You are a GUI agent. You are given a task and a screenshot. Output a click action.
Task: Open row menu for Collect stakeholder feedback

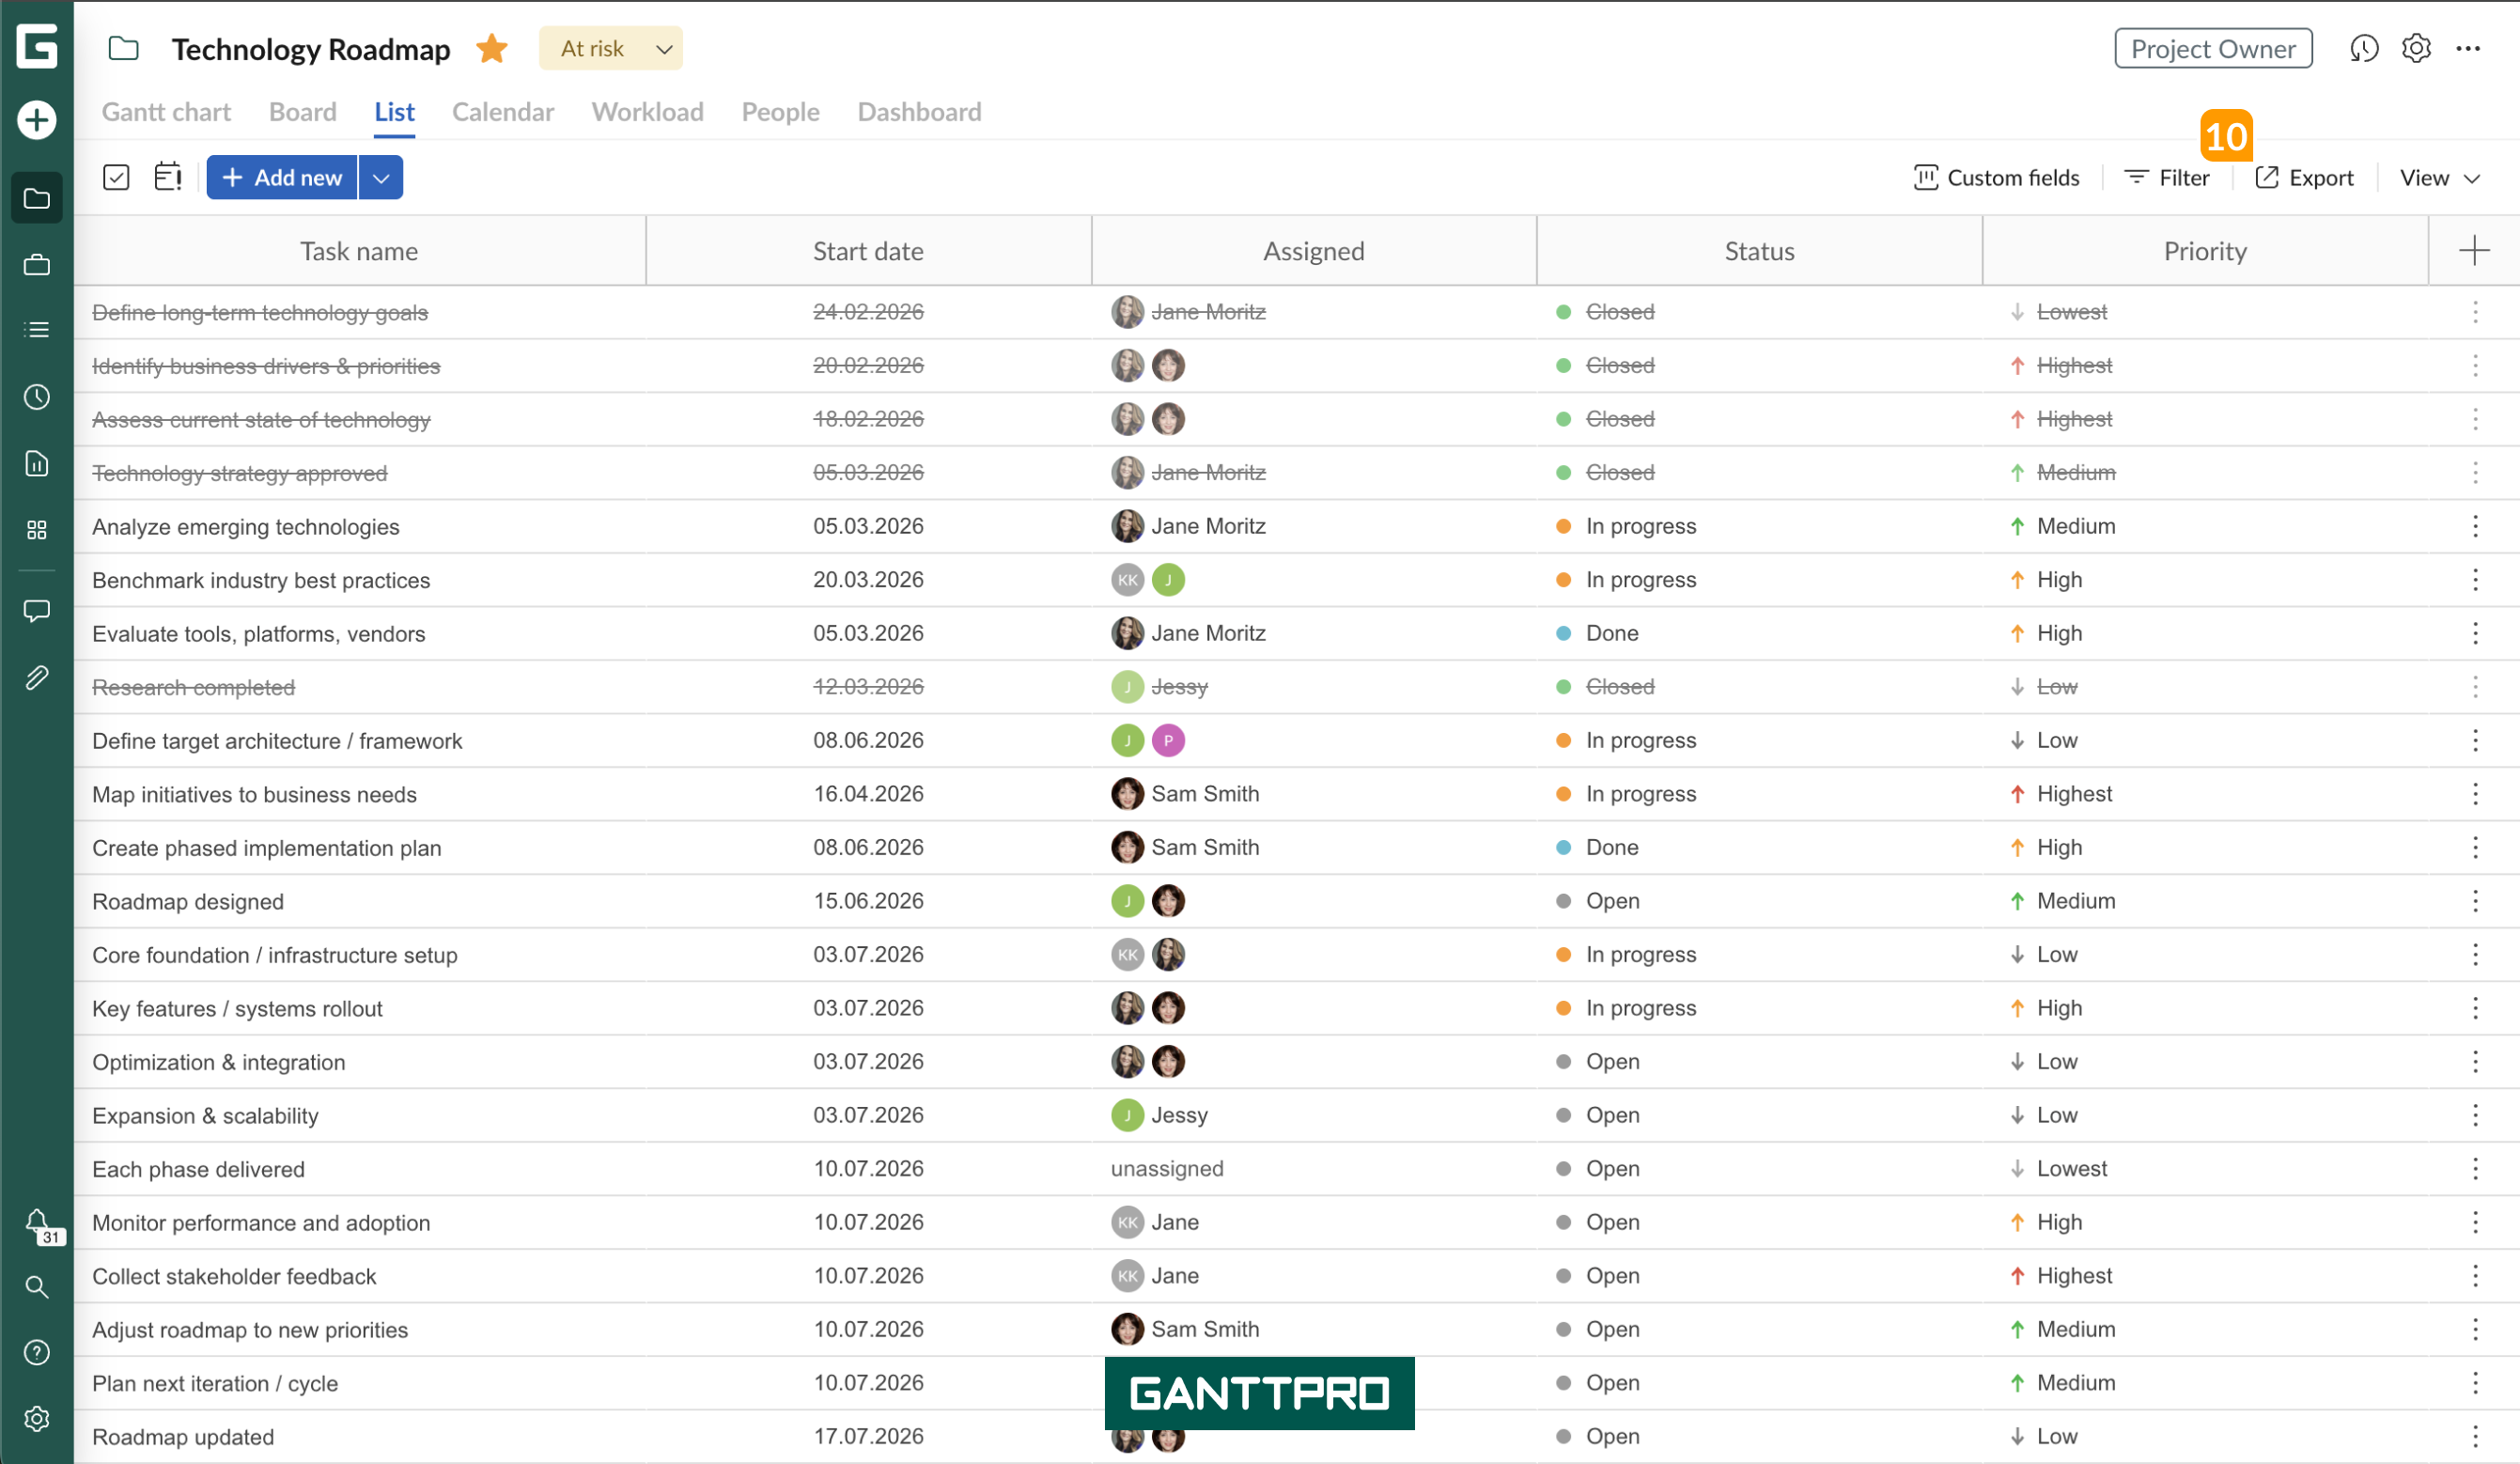(2475, 1276)
